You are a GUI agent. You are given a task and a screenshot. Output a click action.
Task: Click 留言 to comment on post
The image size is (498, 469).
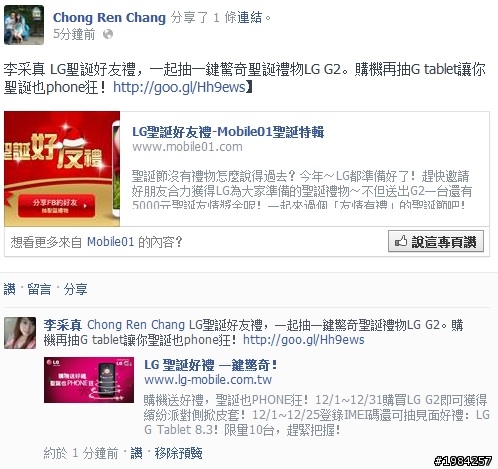click(x=39, y=289)
